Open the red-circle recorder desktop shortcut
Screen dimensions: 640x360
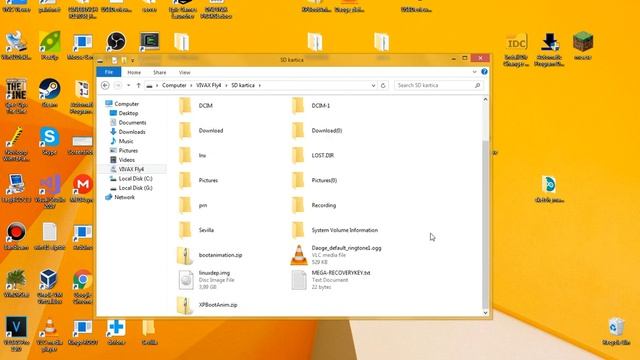point(16,232)
